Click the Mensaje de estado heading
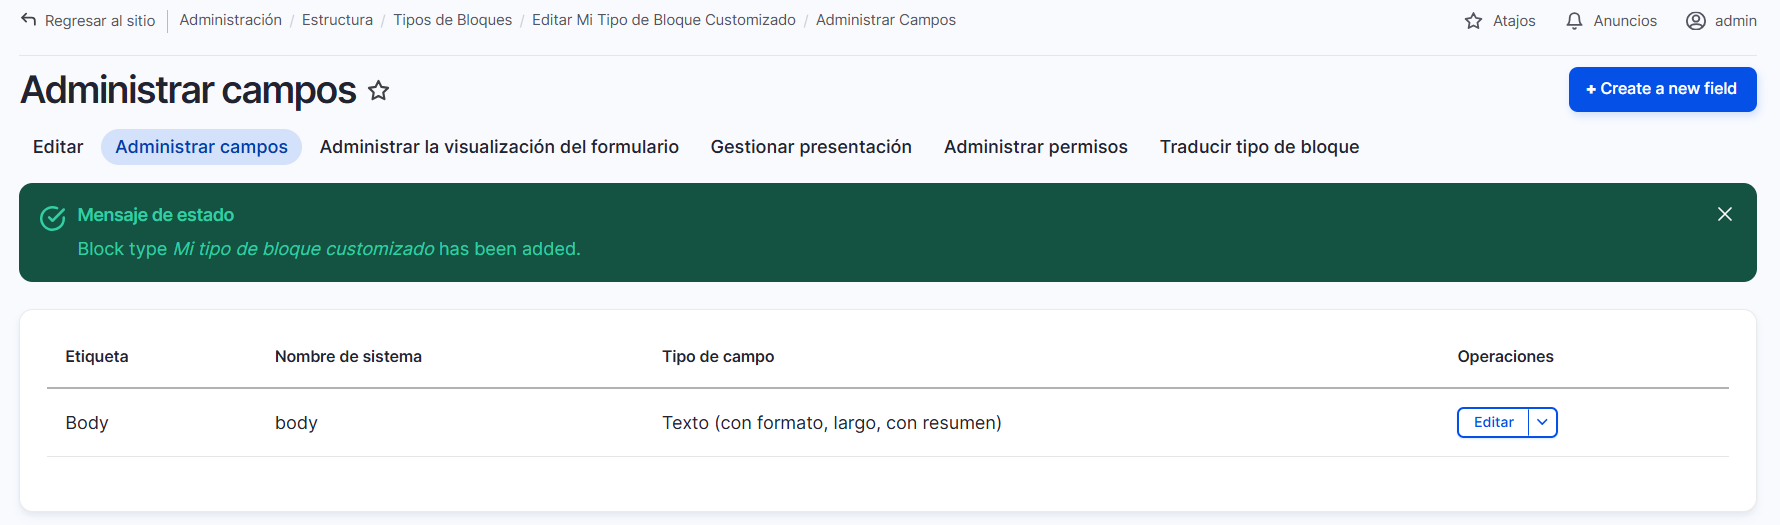Viewport: 1780px width, 525px height. click(156, 215)
